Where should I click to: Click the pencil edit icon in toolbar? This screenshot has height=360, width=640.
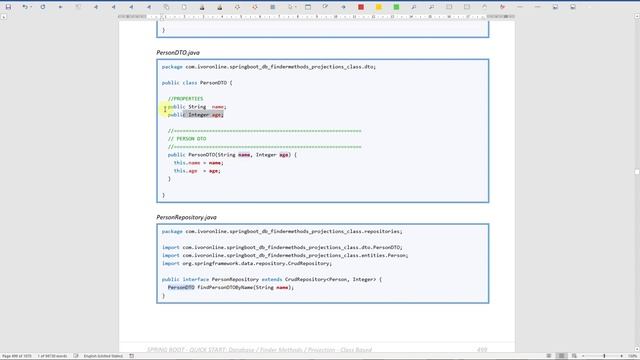325,7
